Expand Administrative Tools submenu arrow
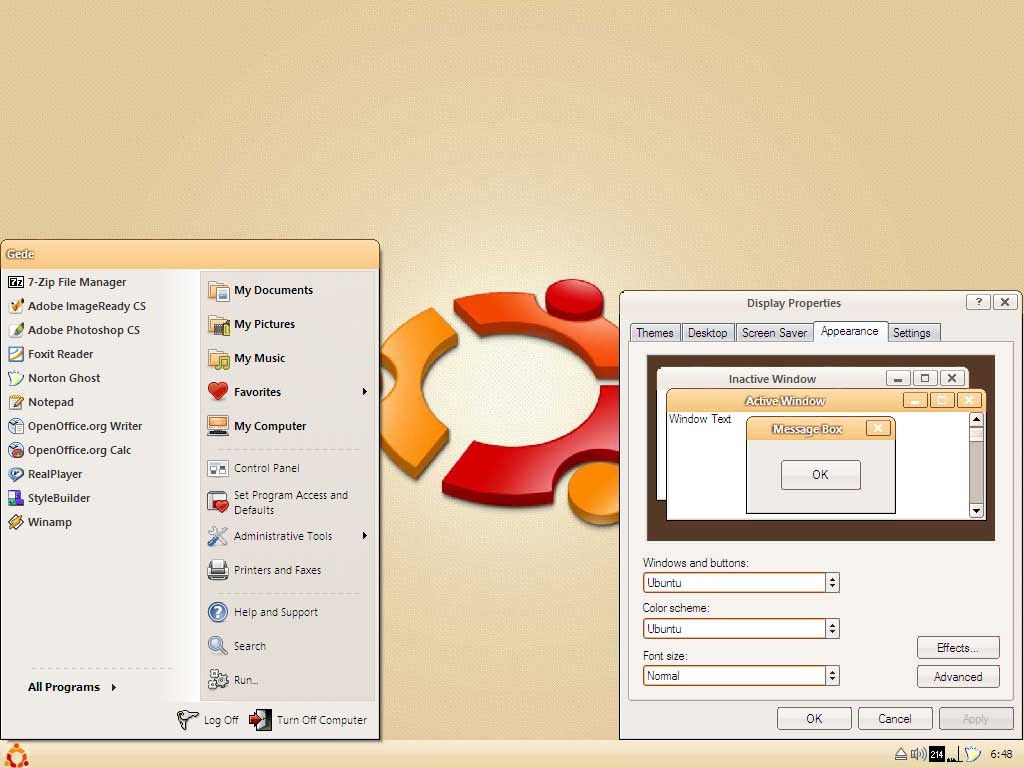Viewport: 1024px width, 768px height. [x=364, y=536]
